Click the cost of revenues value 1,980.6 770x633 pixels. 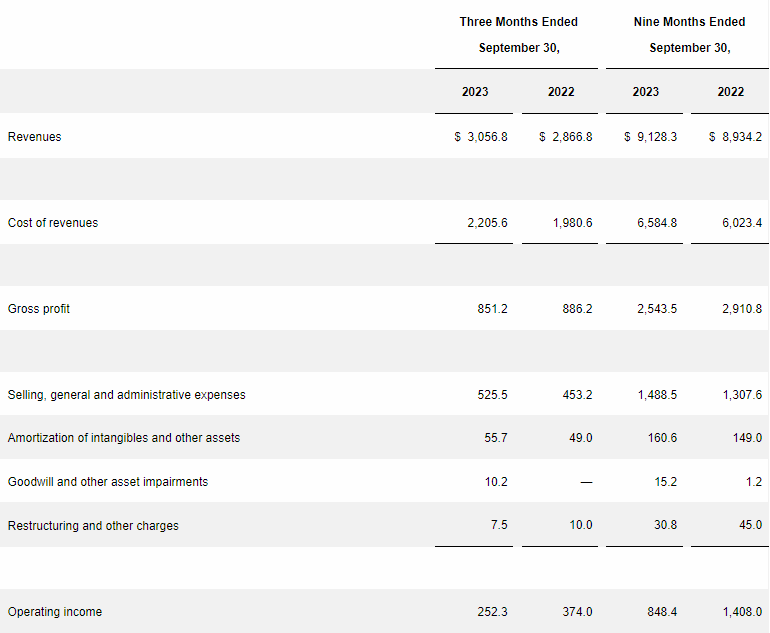572,223
